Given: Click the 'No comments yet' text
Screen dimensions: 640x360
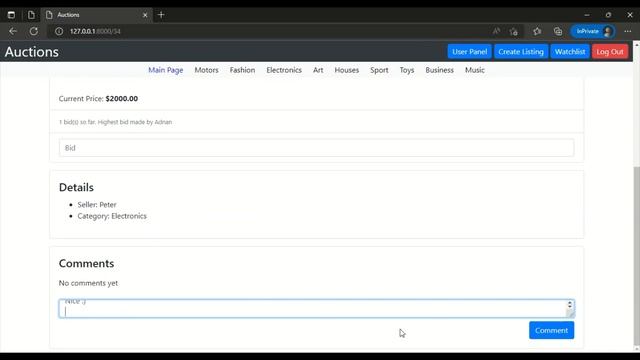Looking at the screenshot, I should 88,283.
